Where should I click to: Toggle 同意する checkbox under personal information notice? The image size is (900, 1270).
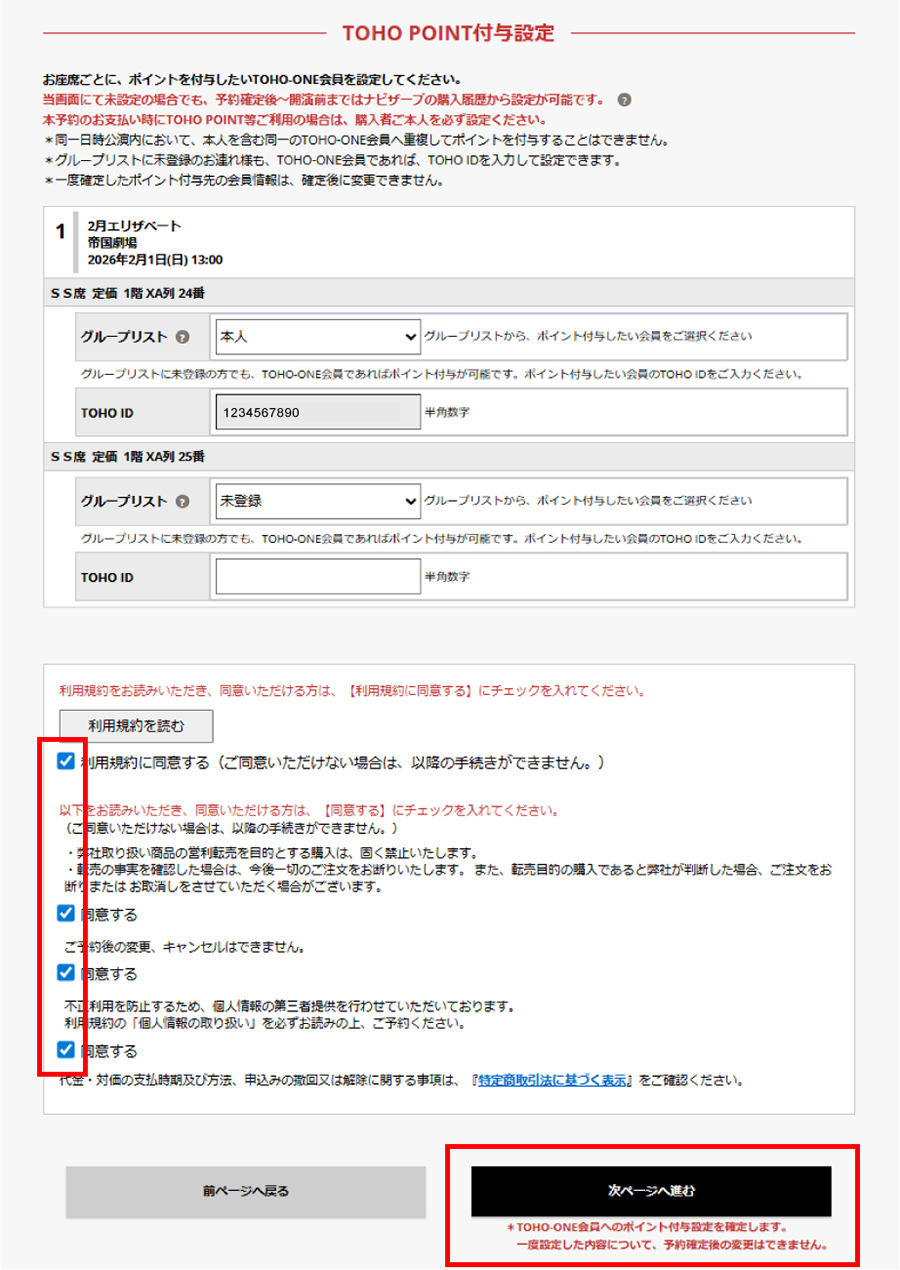pyautogui.click(x=66, y=1050)
